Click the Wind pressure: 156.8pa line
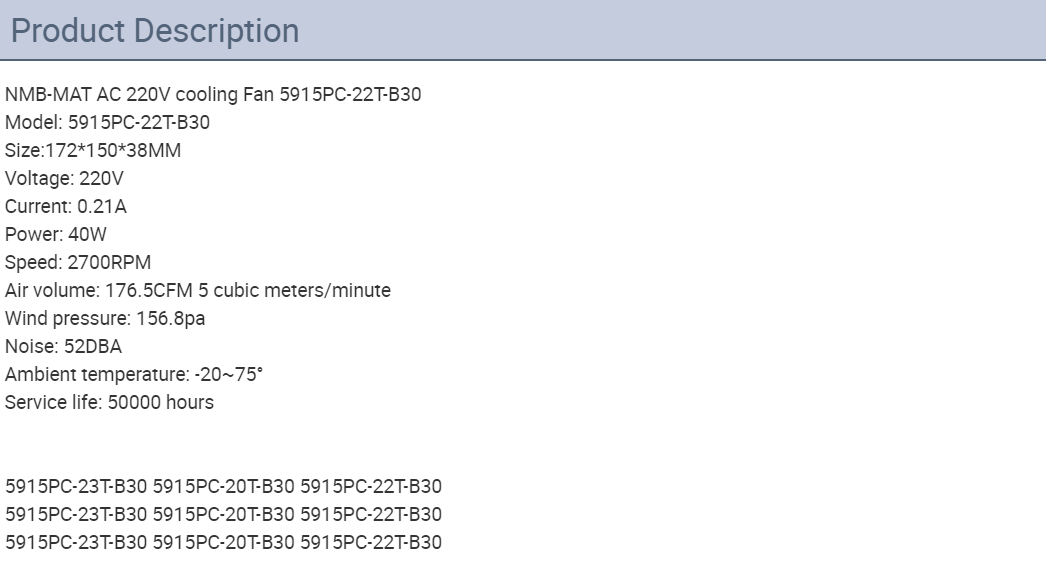 tap(105, 319)
